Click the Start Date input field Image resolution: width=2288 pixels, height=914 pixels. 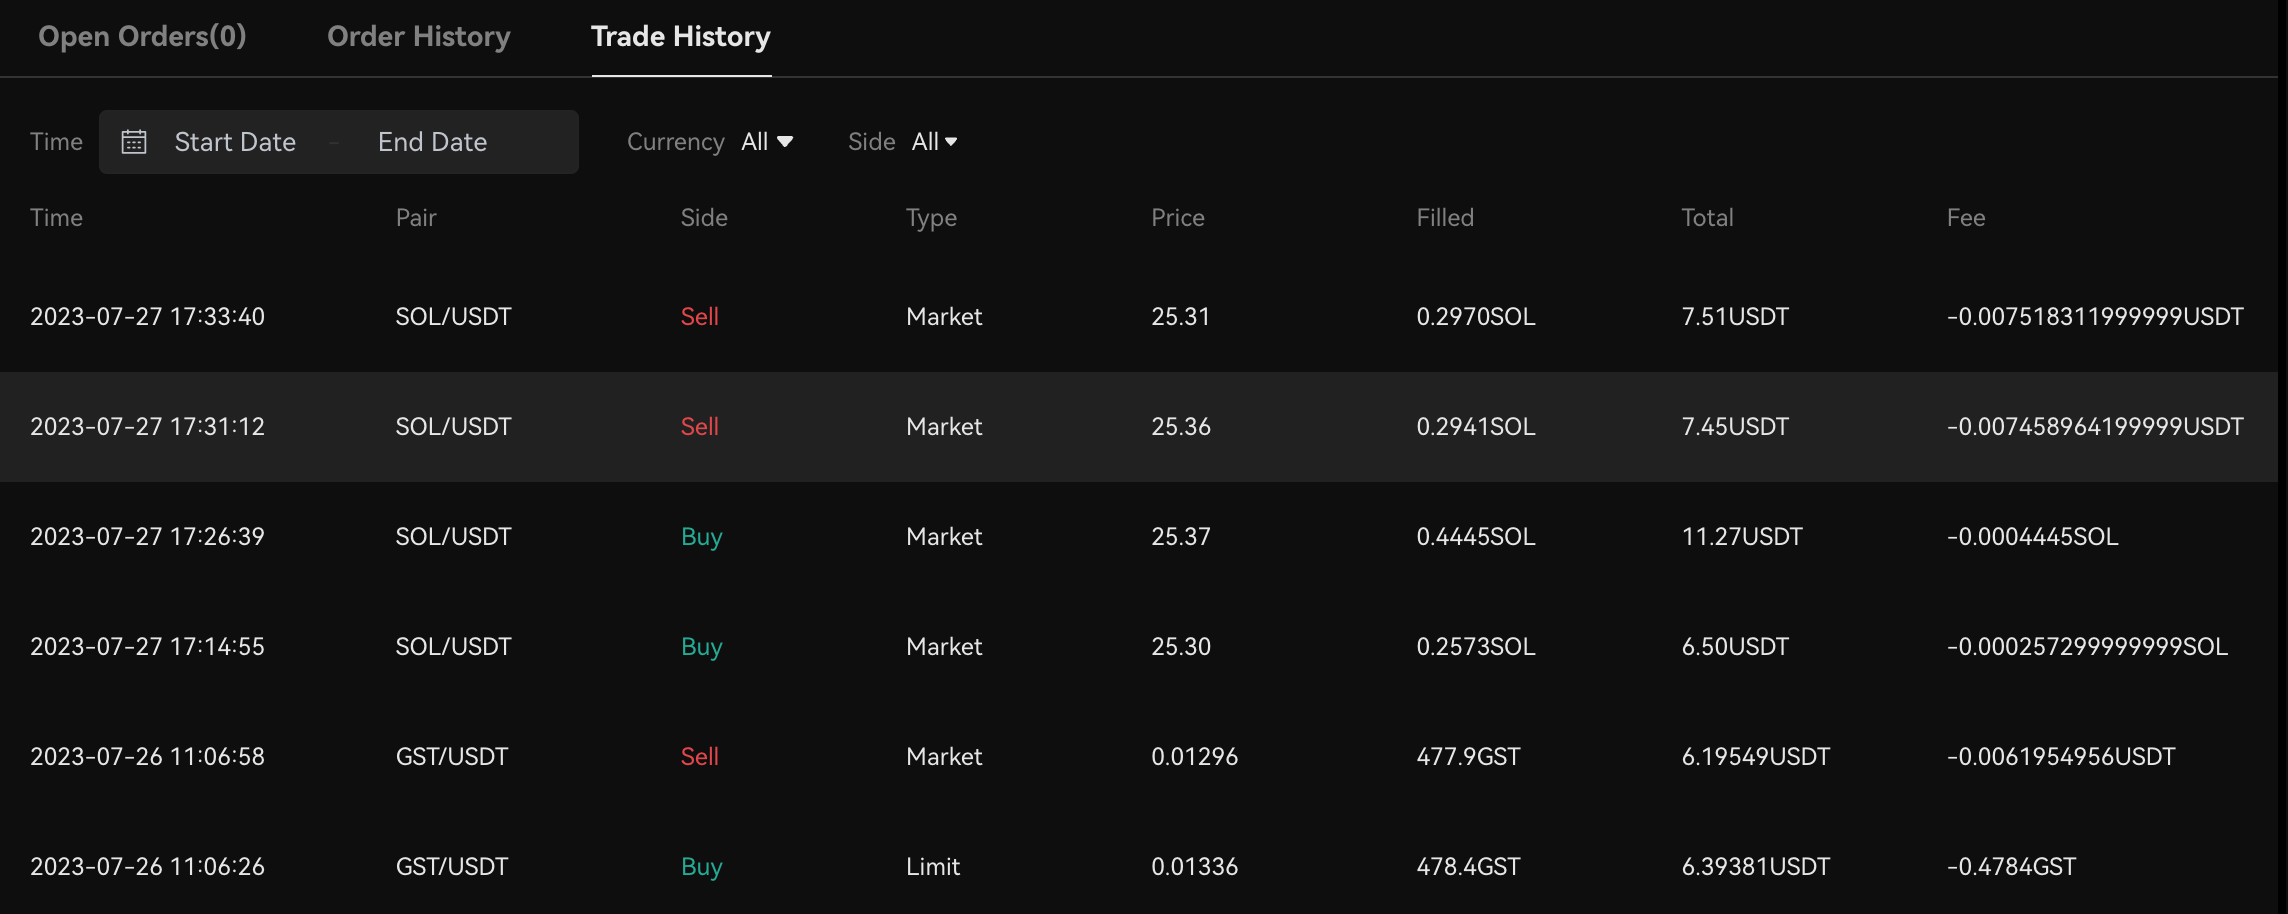pyautogui.click(x=235, y=142)
